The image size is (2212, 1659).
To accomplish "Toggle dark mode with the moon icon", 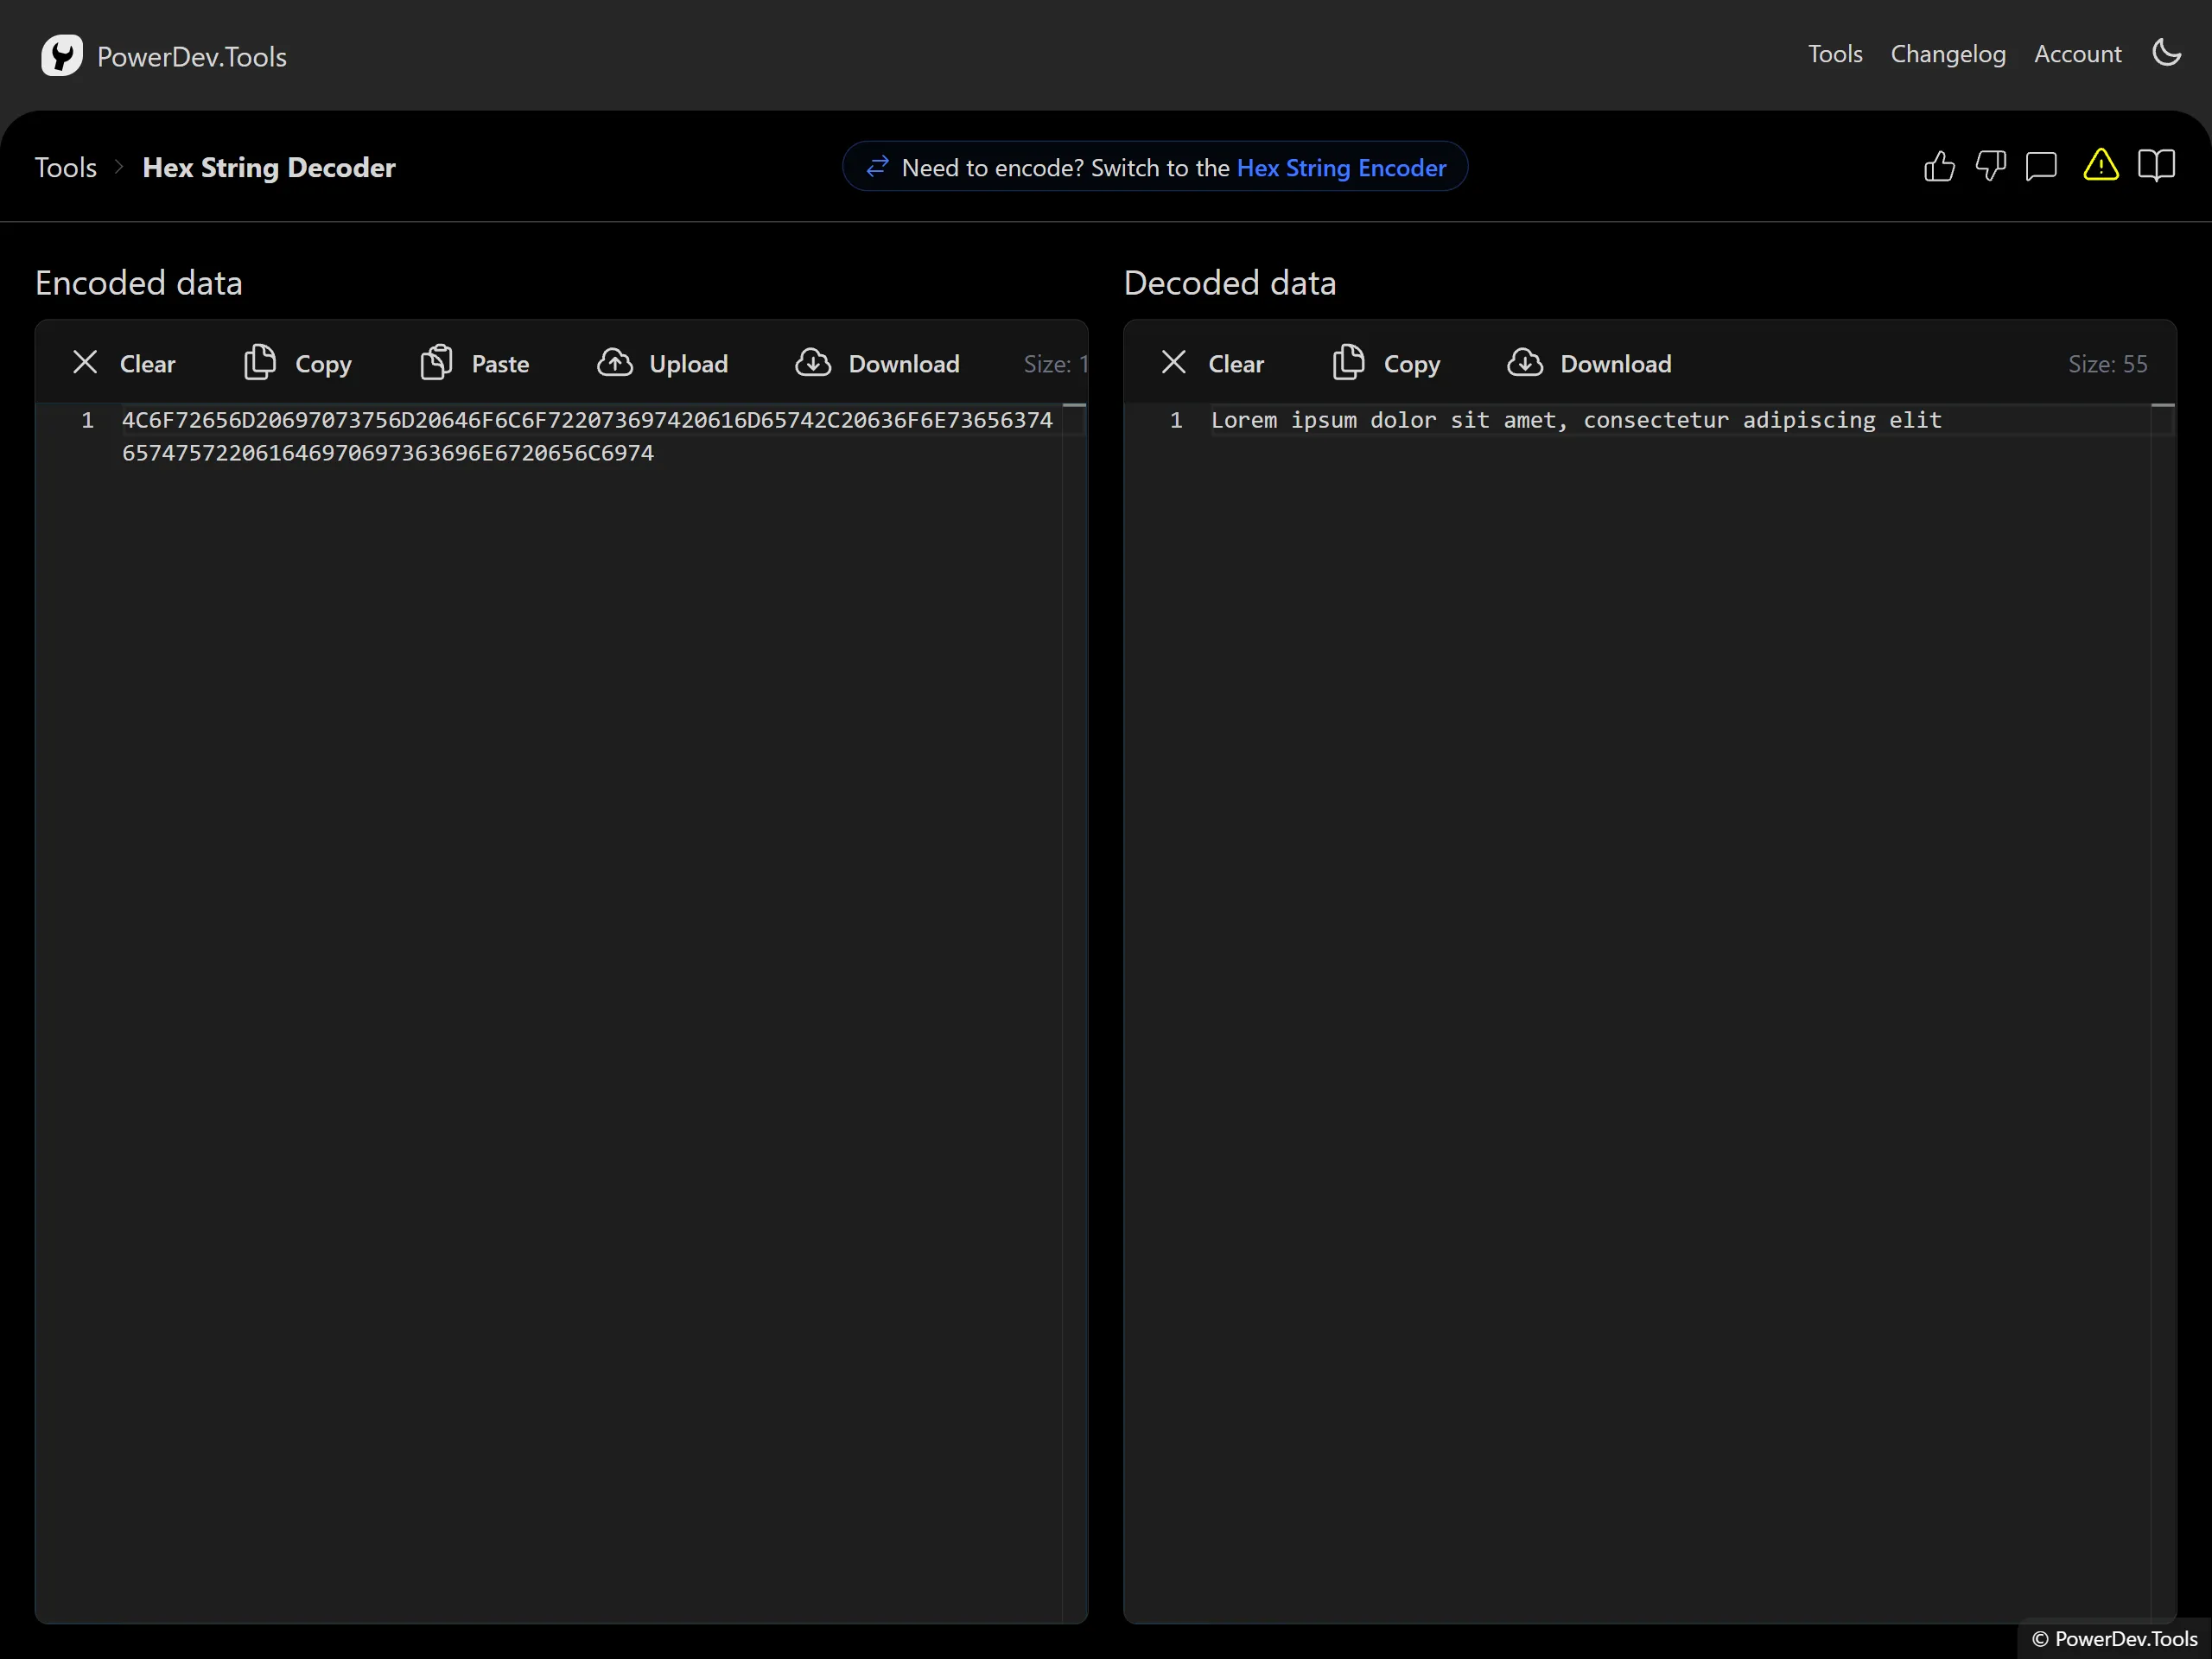I will pyautogui.click(x=2166, y=53).
